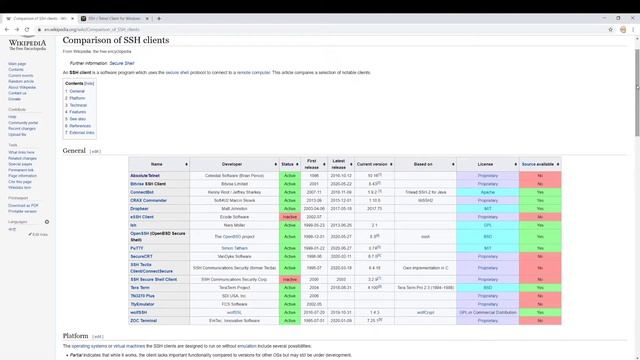Click the Apache license cell for ConnectBot
The width and height of the screenshot is (640, 360).
click(487, 192)
